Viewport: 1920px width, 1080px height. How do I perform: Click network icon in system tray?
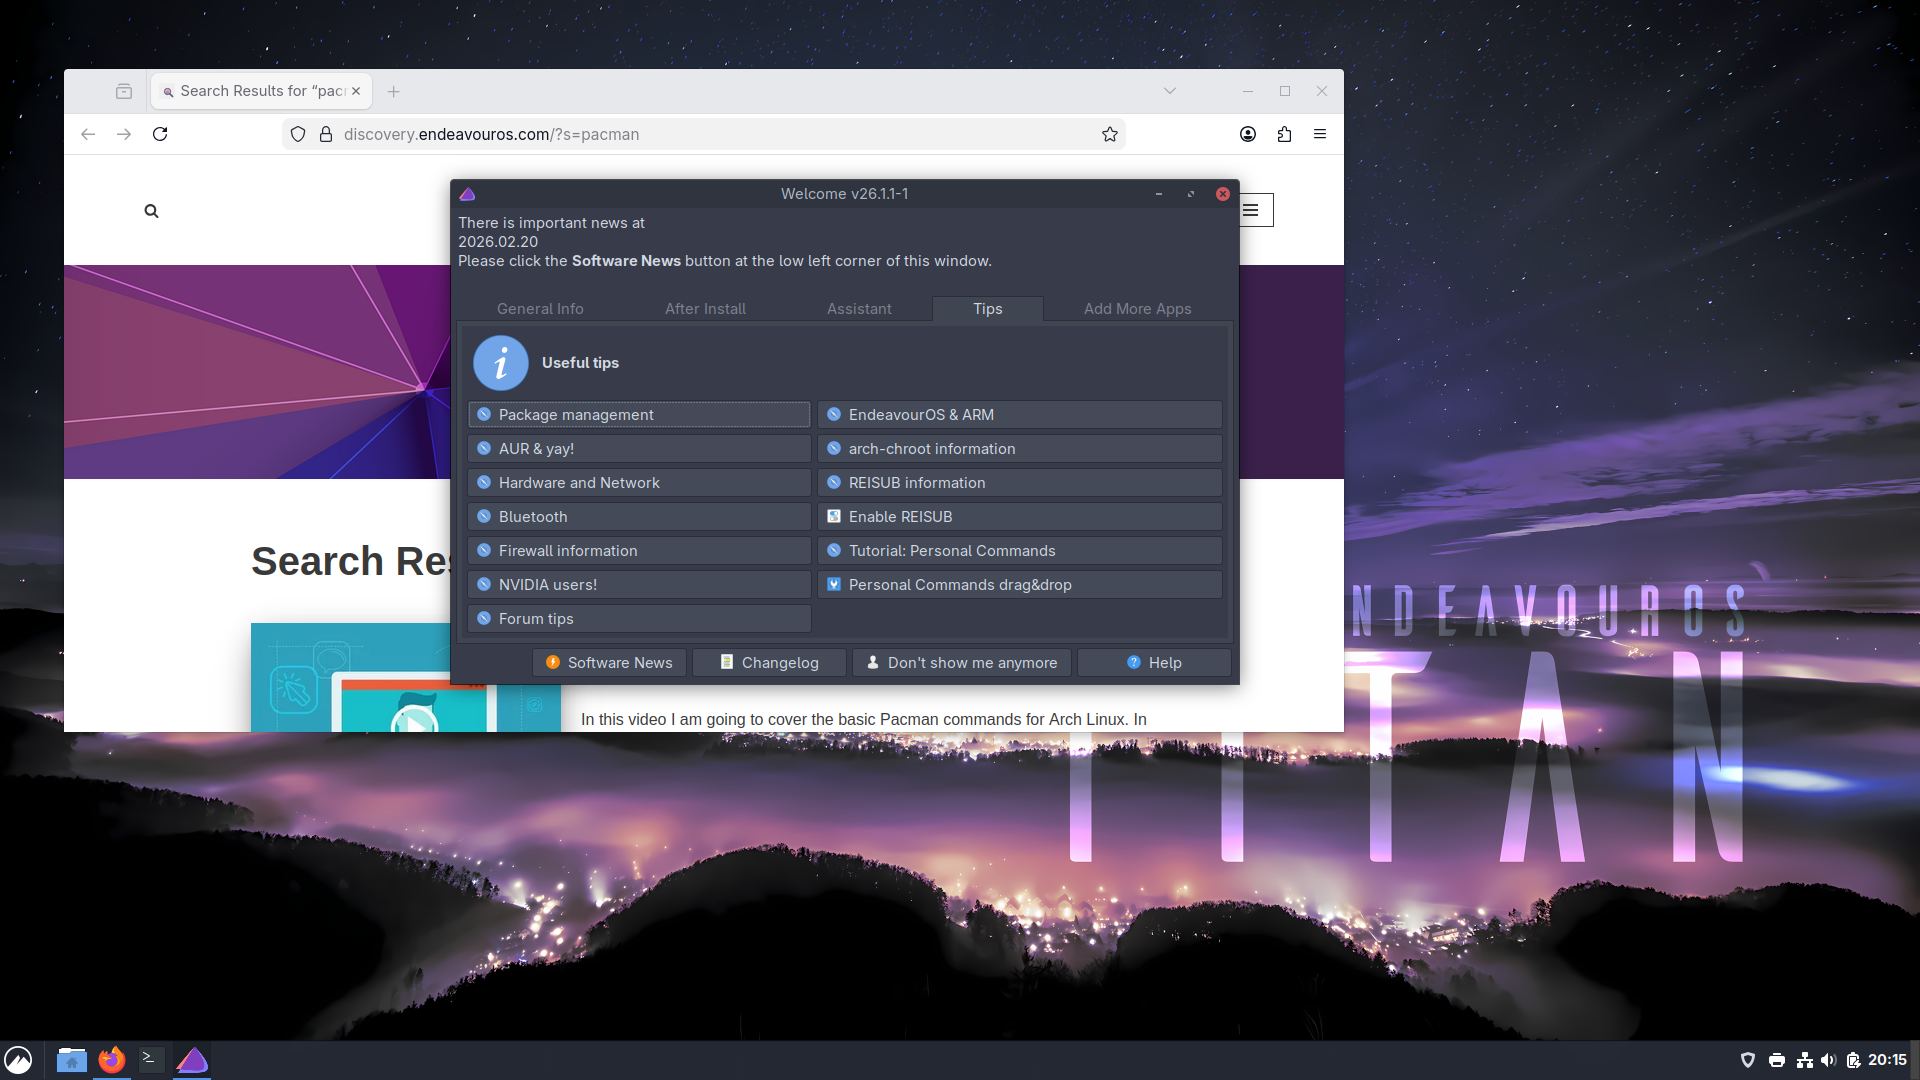pos(1804,1060)
